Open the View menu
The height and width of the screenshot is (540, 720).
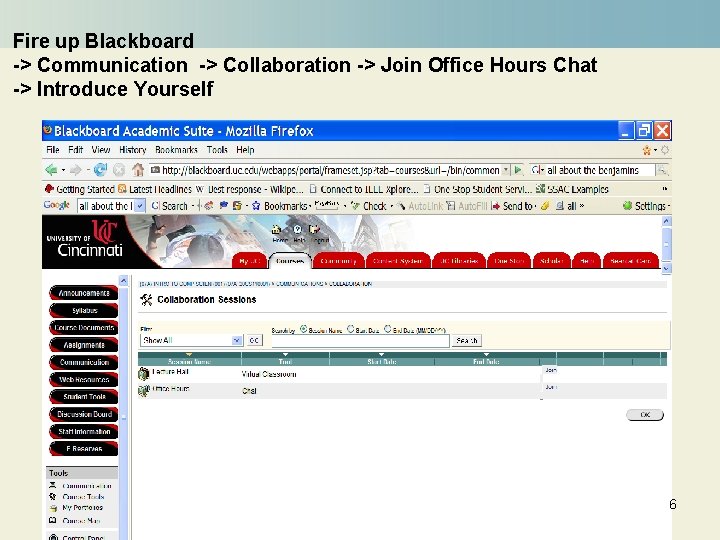101,150
